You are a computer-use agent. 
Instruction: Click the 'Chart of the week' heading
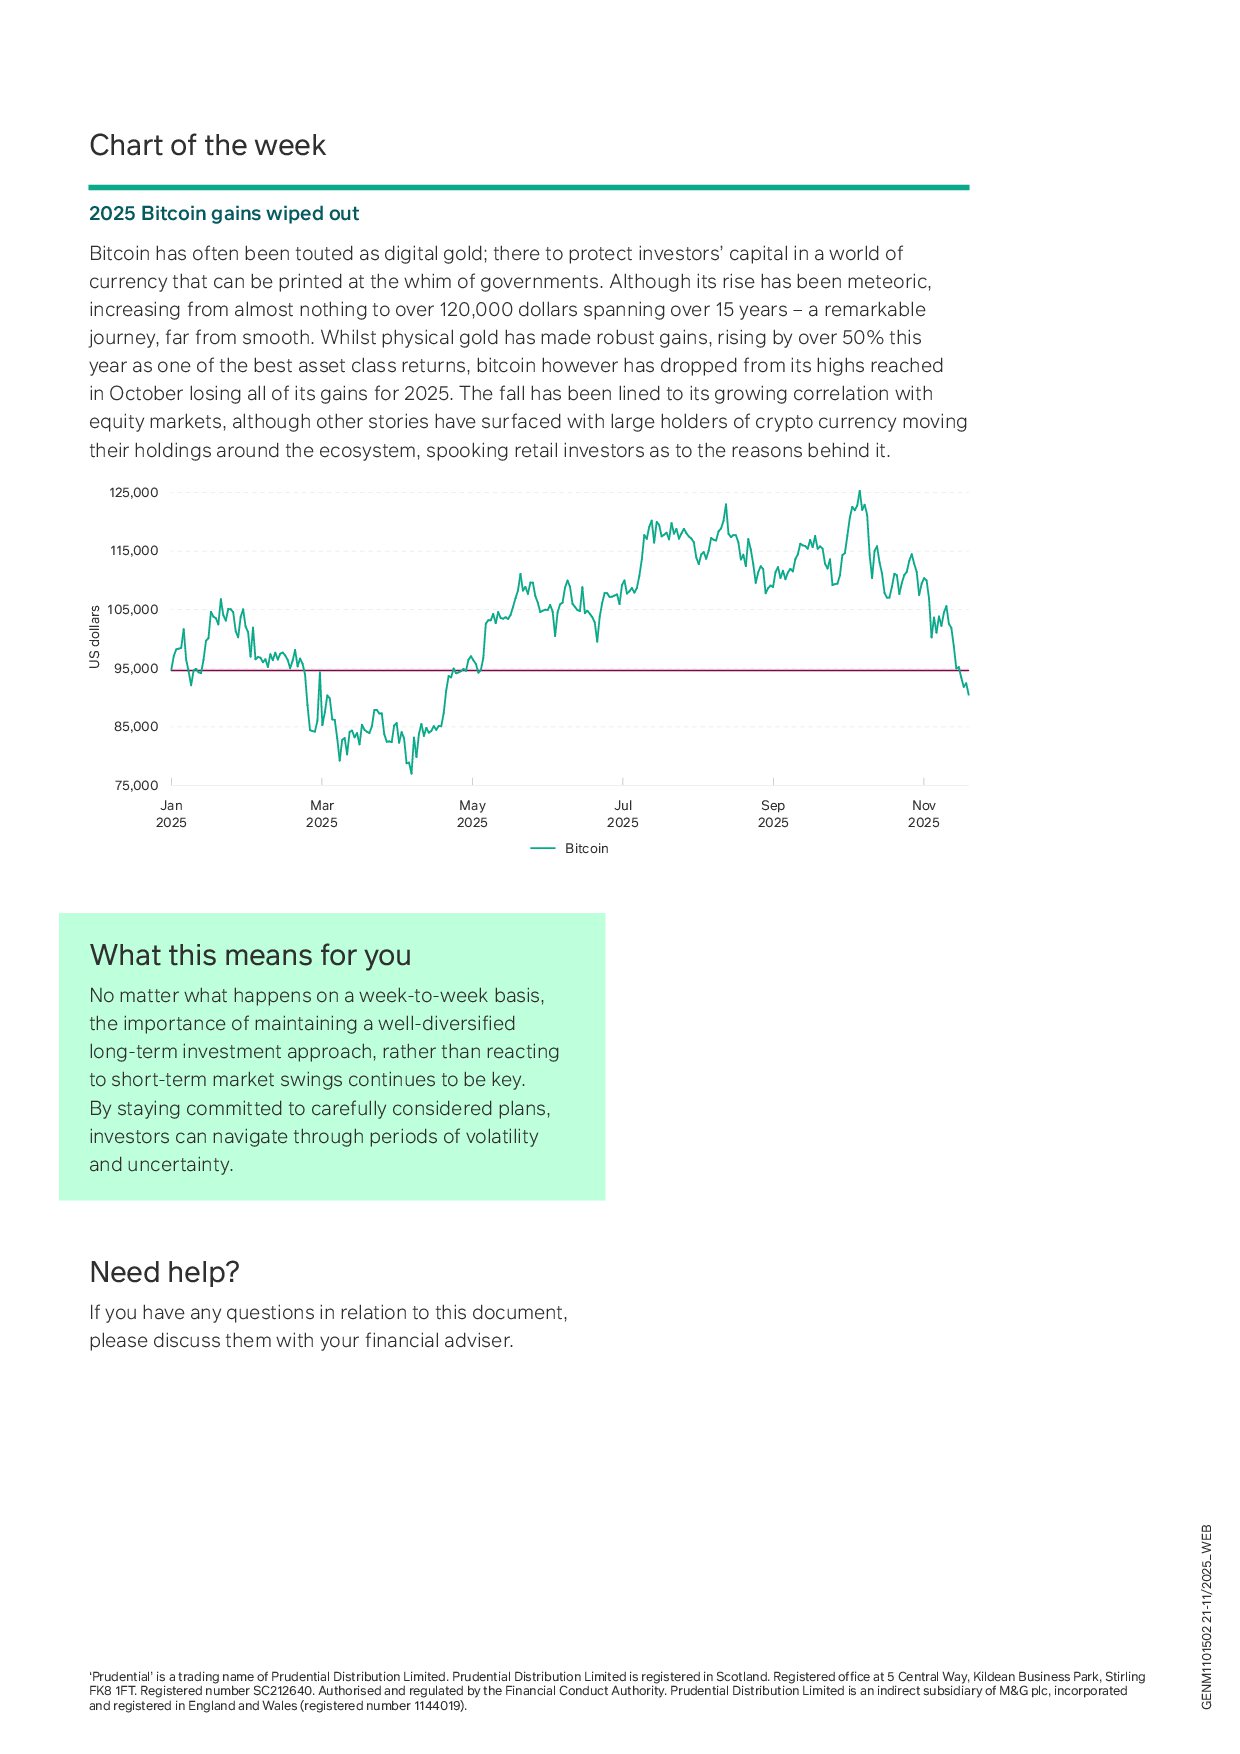207,145
